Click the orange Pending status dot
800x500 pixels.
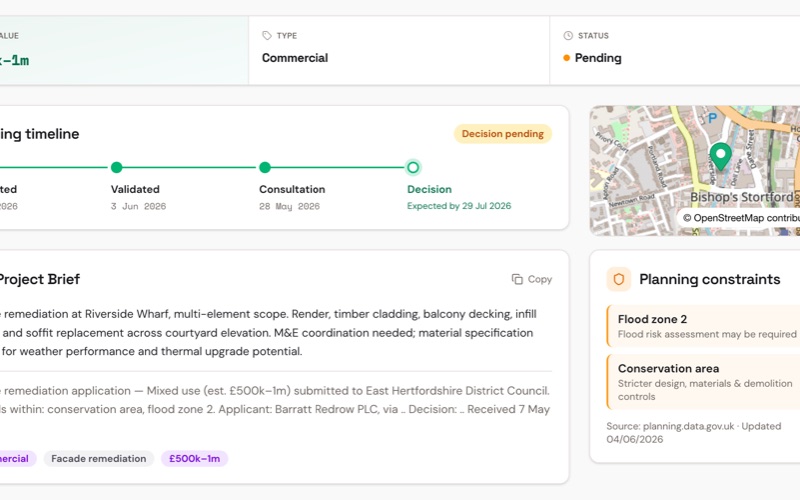pyautogui.click(x=566, y=58)
